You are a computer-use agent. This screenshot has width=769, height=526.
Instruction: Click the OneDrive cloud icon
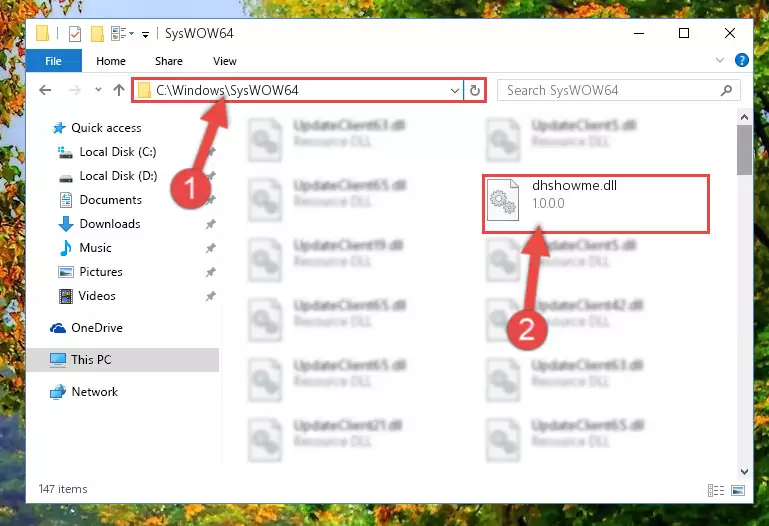[58, 328]
